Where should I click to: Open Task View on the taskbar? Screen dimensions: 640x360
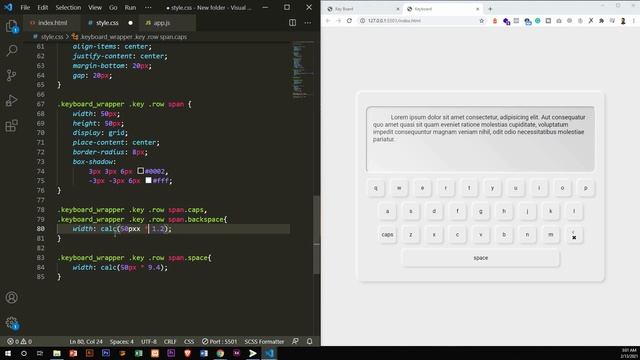click(40, 353)
